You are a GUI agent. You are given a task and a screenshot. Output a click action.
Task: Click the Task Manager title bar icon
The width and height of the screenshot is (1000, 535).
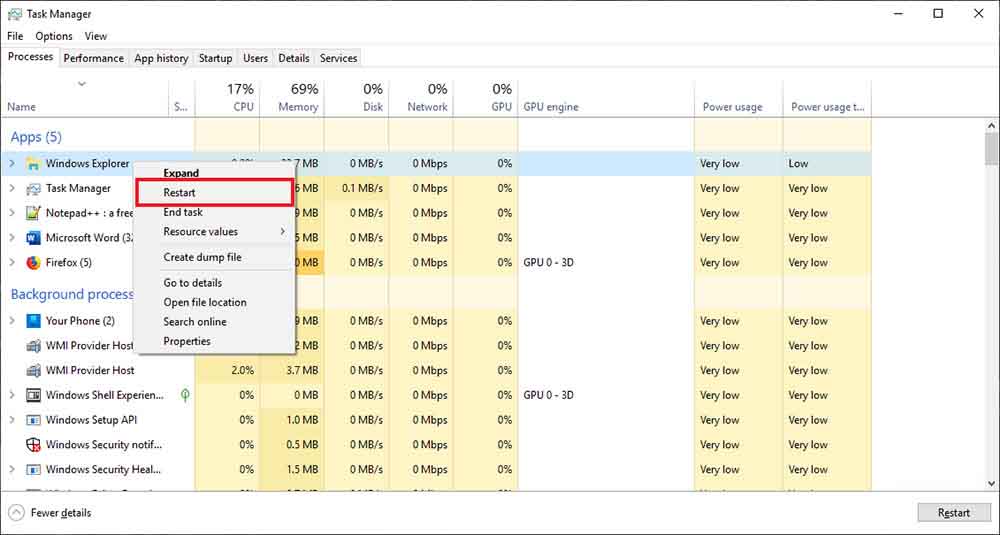(x=14, y=14)
